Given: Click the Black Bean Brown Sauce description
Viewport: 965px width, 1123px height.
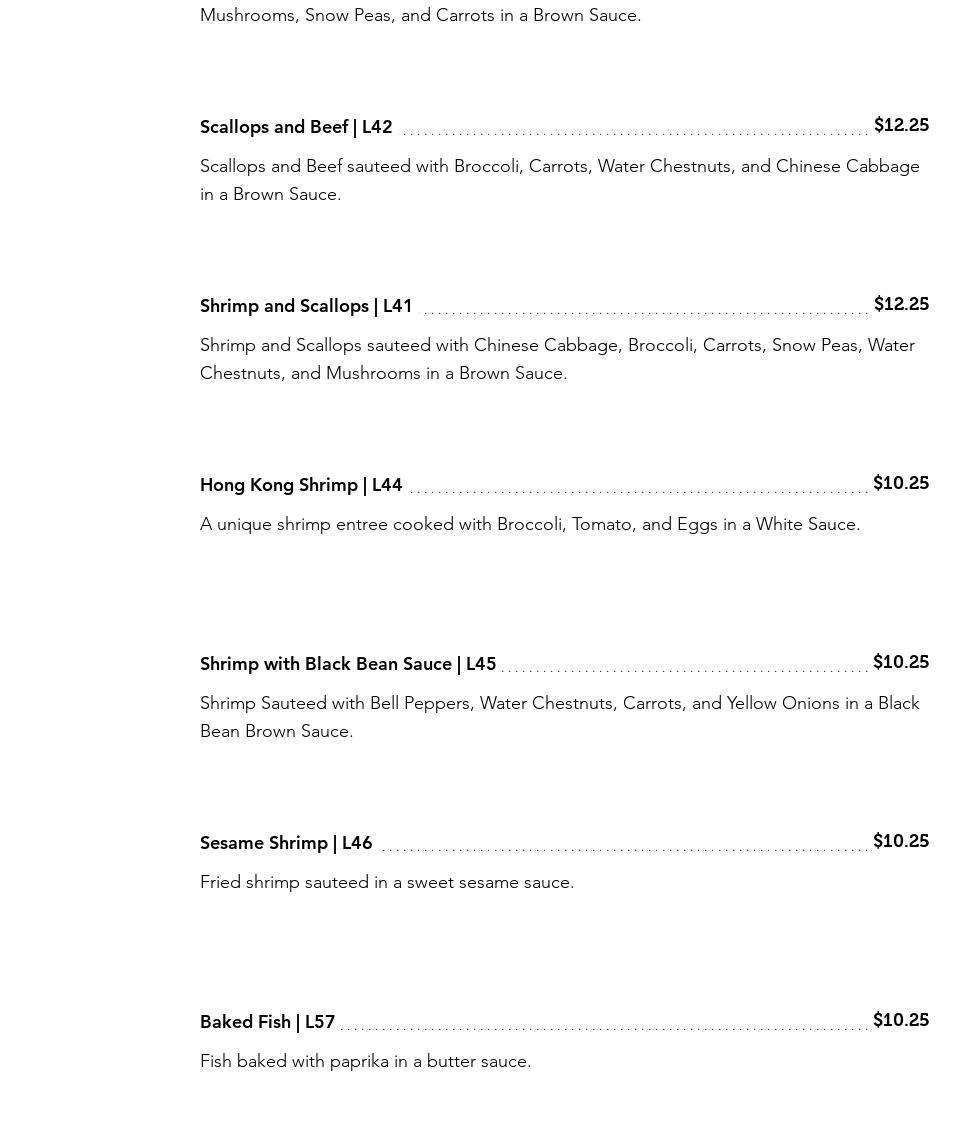Looking at the screenshot, I should point(559,717).
